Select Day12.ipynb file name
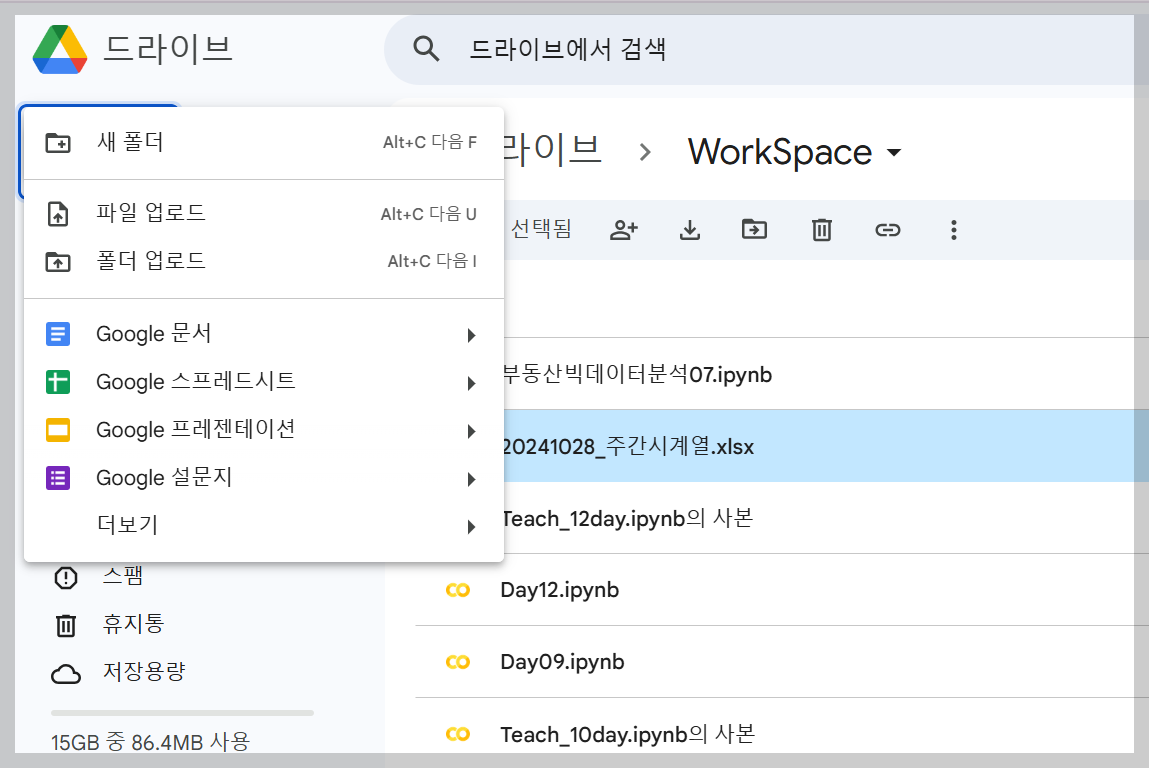1149x768 pixels. 560,590
